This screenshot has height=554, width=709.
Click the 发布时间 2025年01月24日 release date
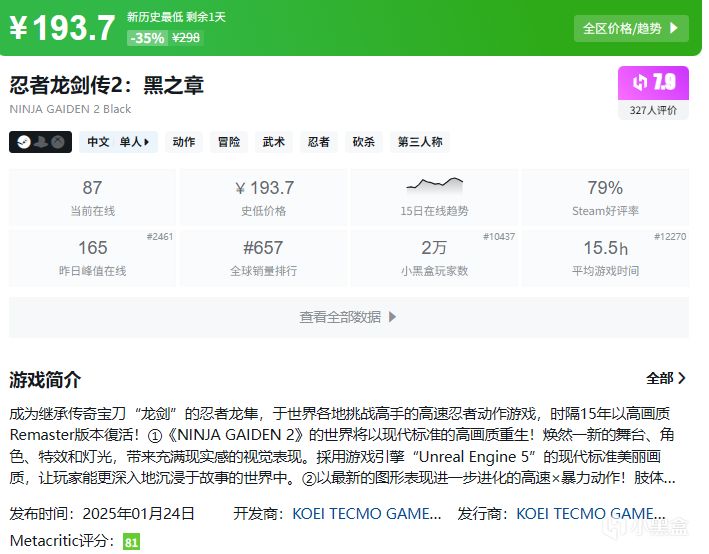(x=102, y=514)
